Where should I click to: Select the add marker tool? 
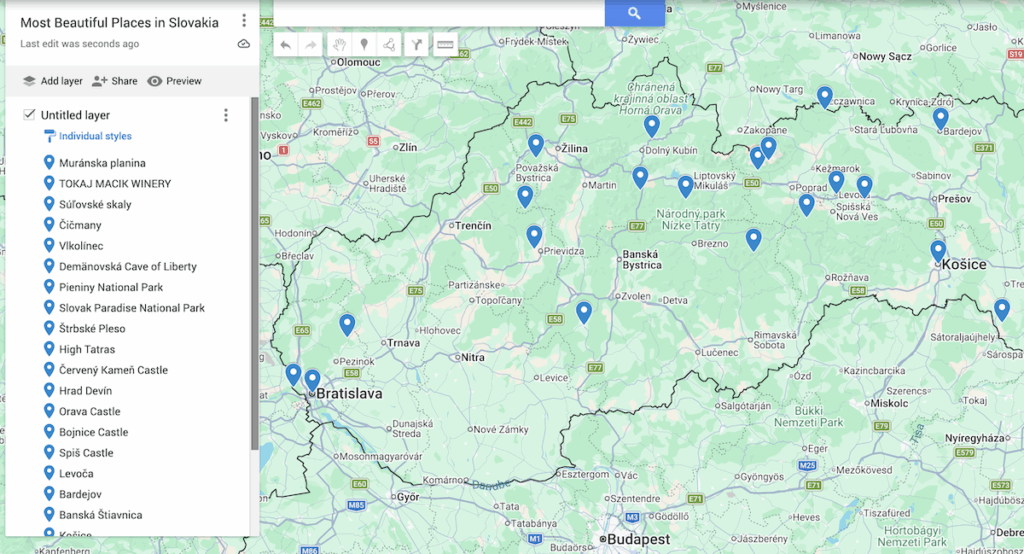pyautogui.click(x=364, y=45)
